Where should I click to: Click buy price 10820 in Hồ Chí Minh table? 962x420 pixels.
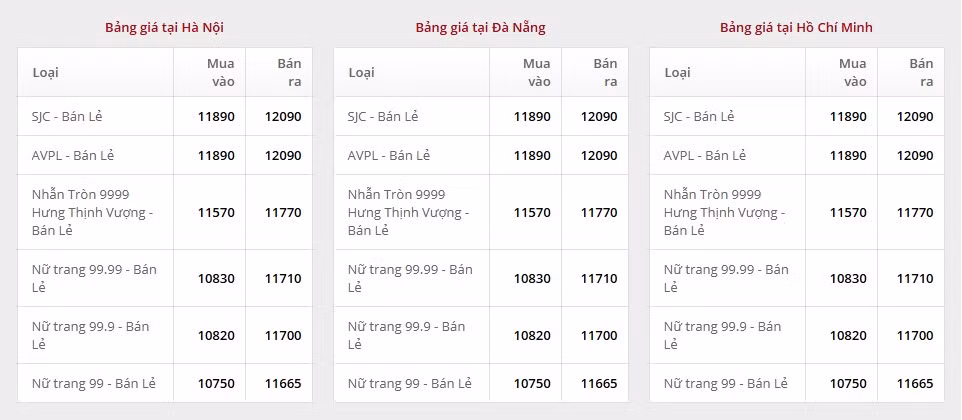848,335
